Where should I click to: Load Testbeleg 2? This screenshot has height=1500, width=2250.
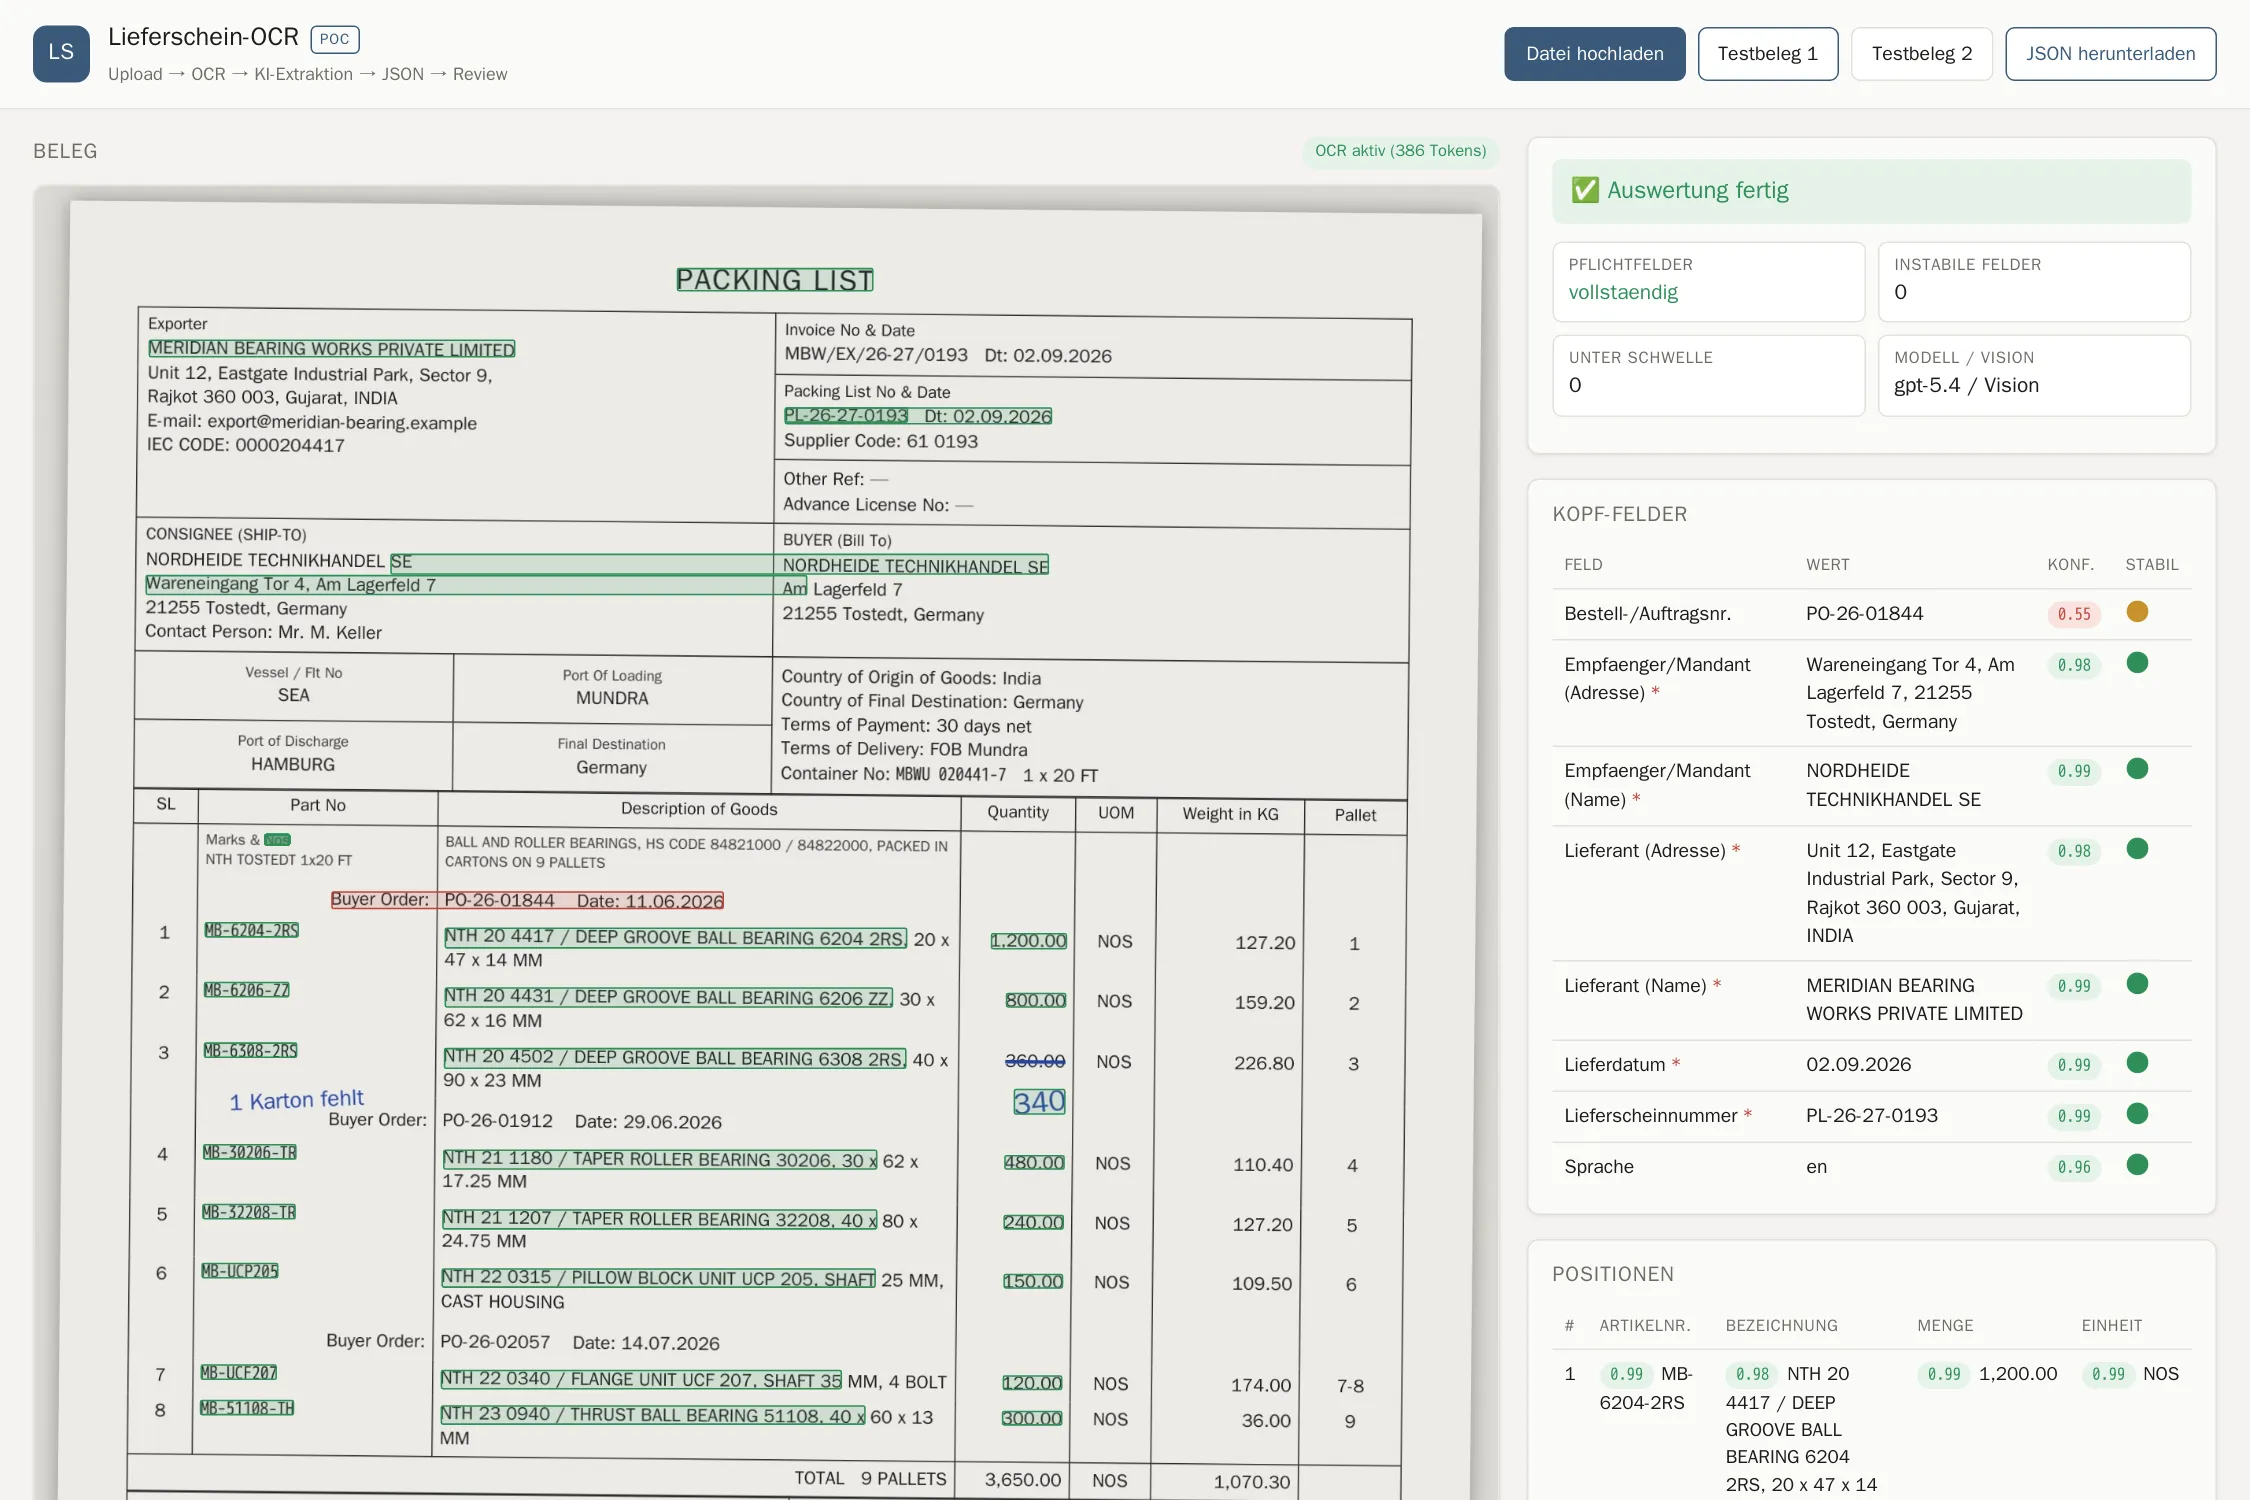pyautogui.click(x=1922, y=54)
